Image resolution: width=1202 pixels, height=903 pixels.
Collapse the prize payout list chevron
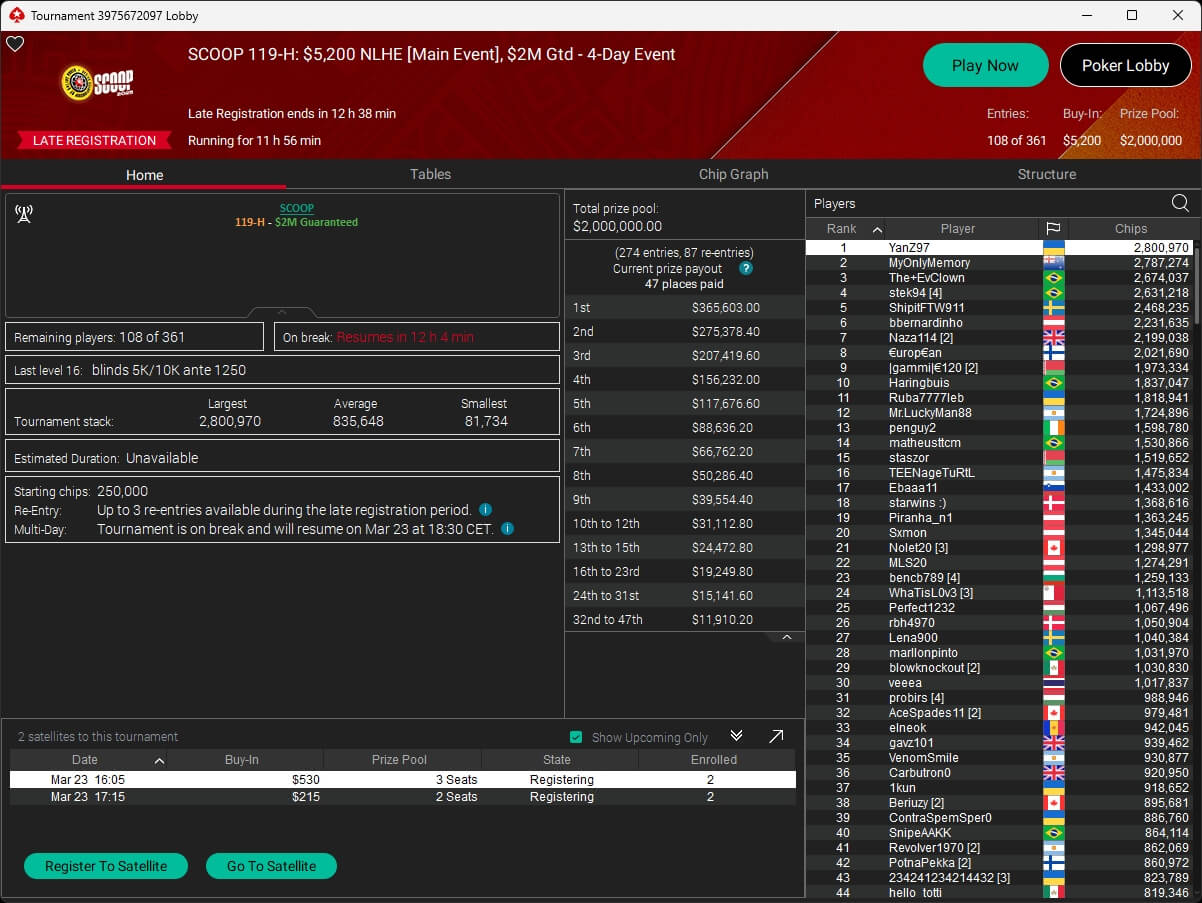[x=787, y=637]
